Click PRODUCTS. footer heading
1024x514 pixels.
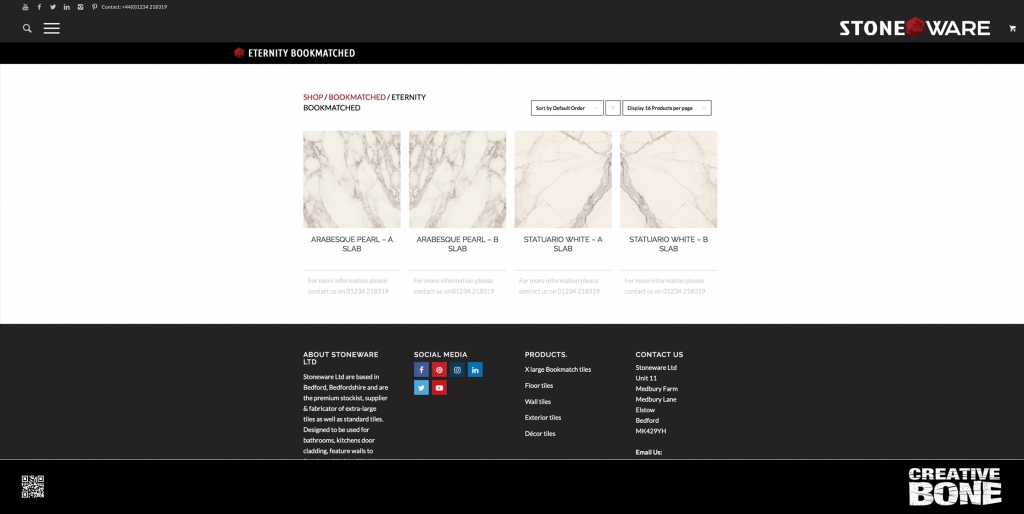[546, 355]
